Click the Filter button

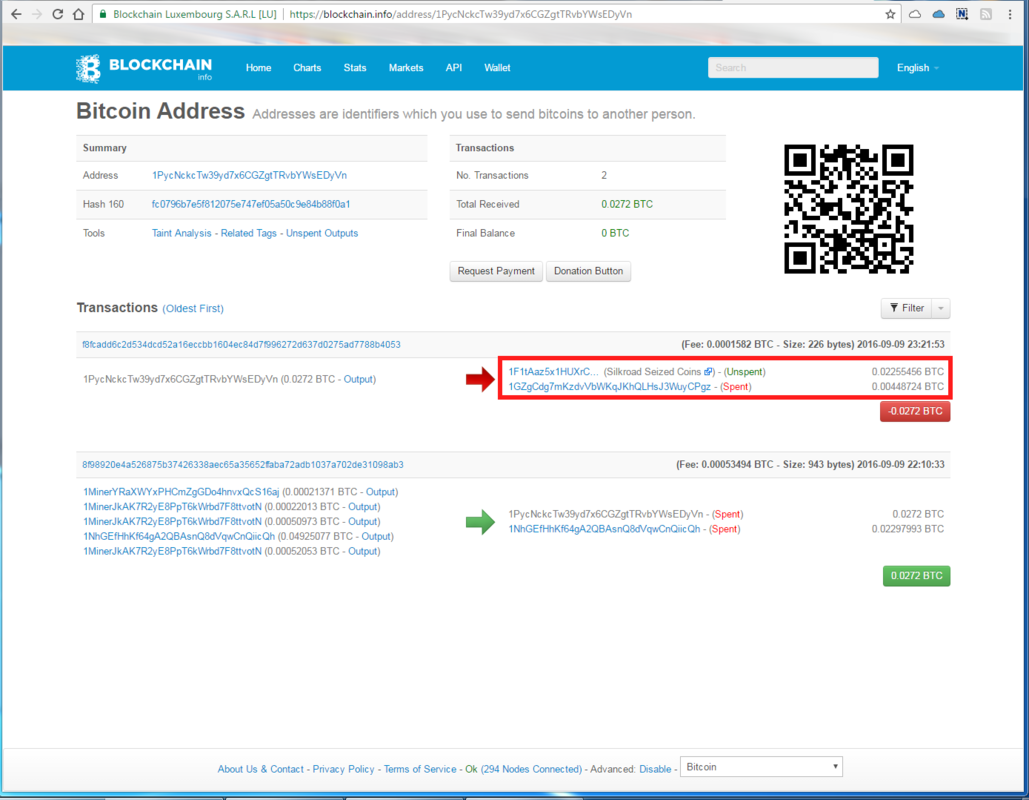tap(907, 308)
